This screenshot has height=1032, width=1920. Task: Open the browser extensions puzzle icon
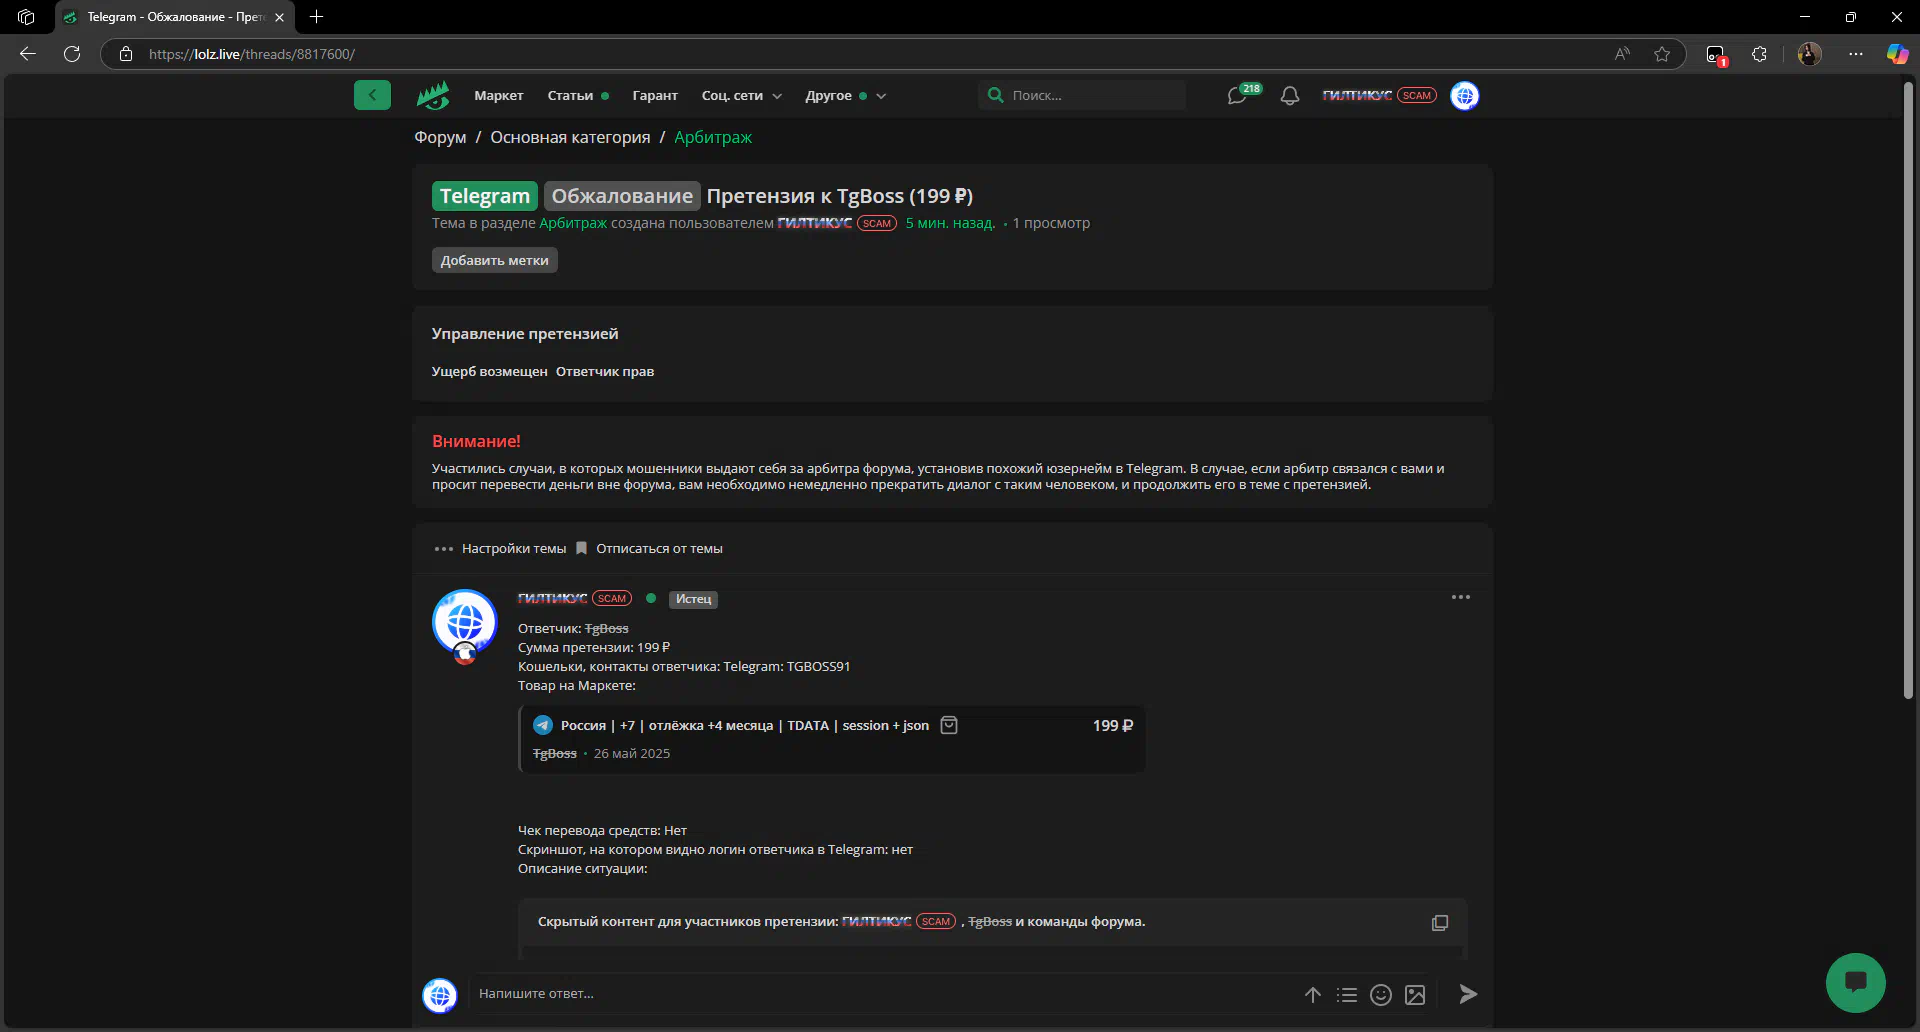point(1759,54)
